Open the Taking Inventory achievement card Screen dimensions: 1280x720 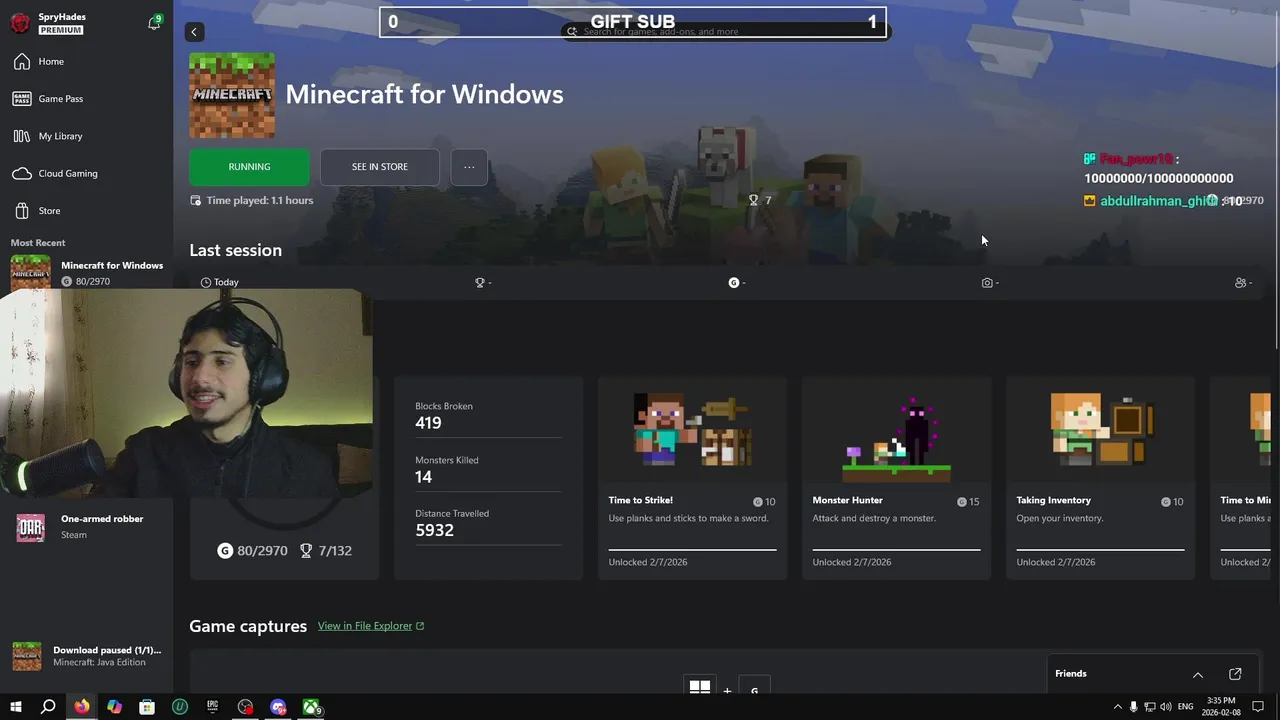(1100, 478)
